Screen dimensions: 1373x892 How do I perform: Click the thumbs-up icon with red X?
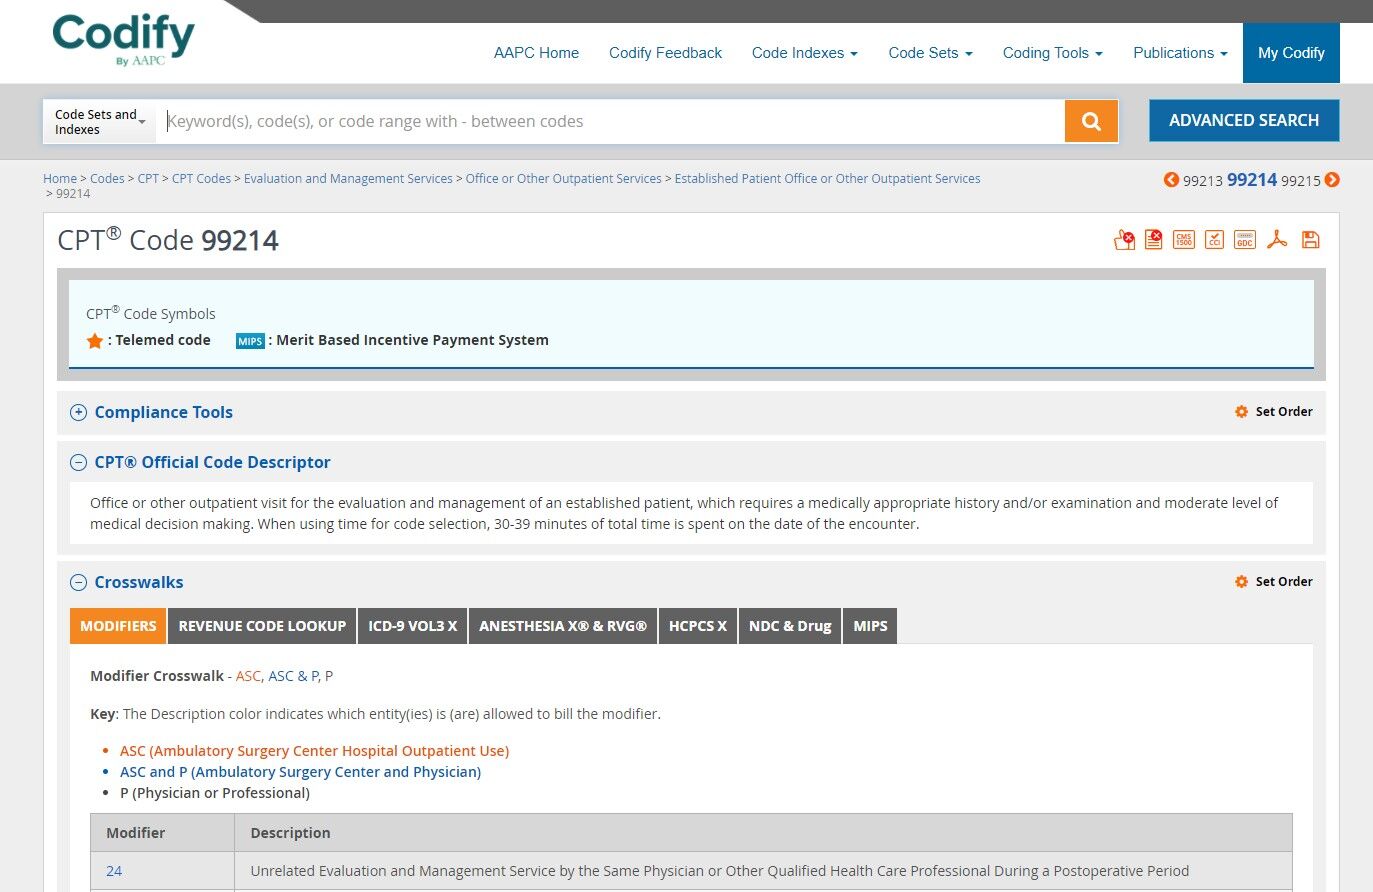(x=1124, y=240)
